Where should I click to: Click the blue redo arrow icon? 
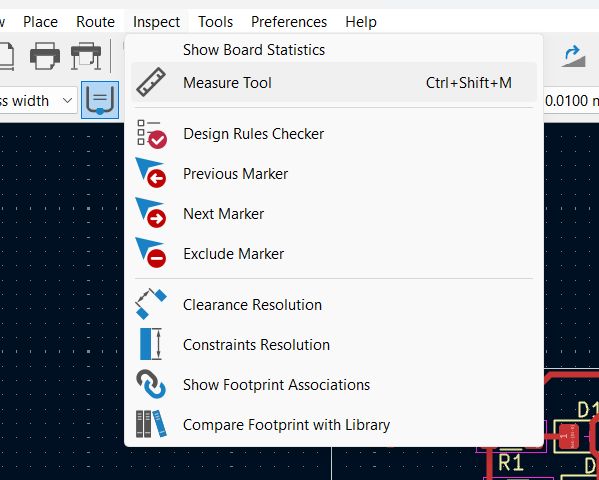[573, 57]
